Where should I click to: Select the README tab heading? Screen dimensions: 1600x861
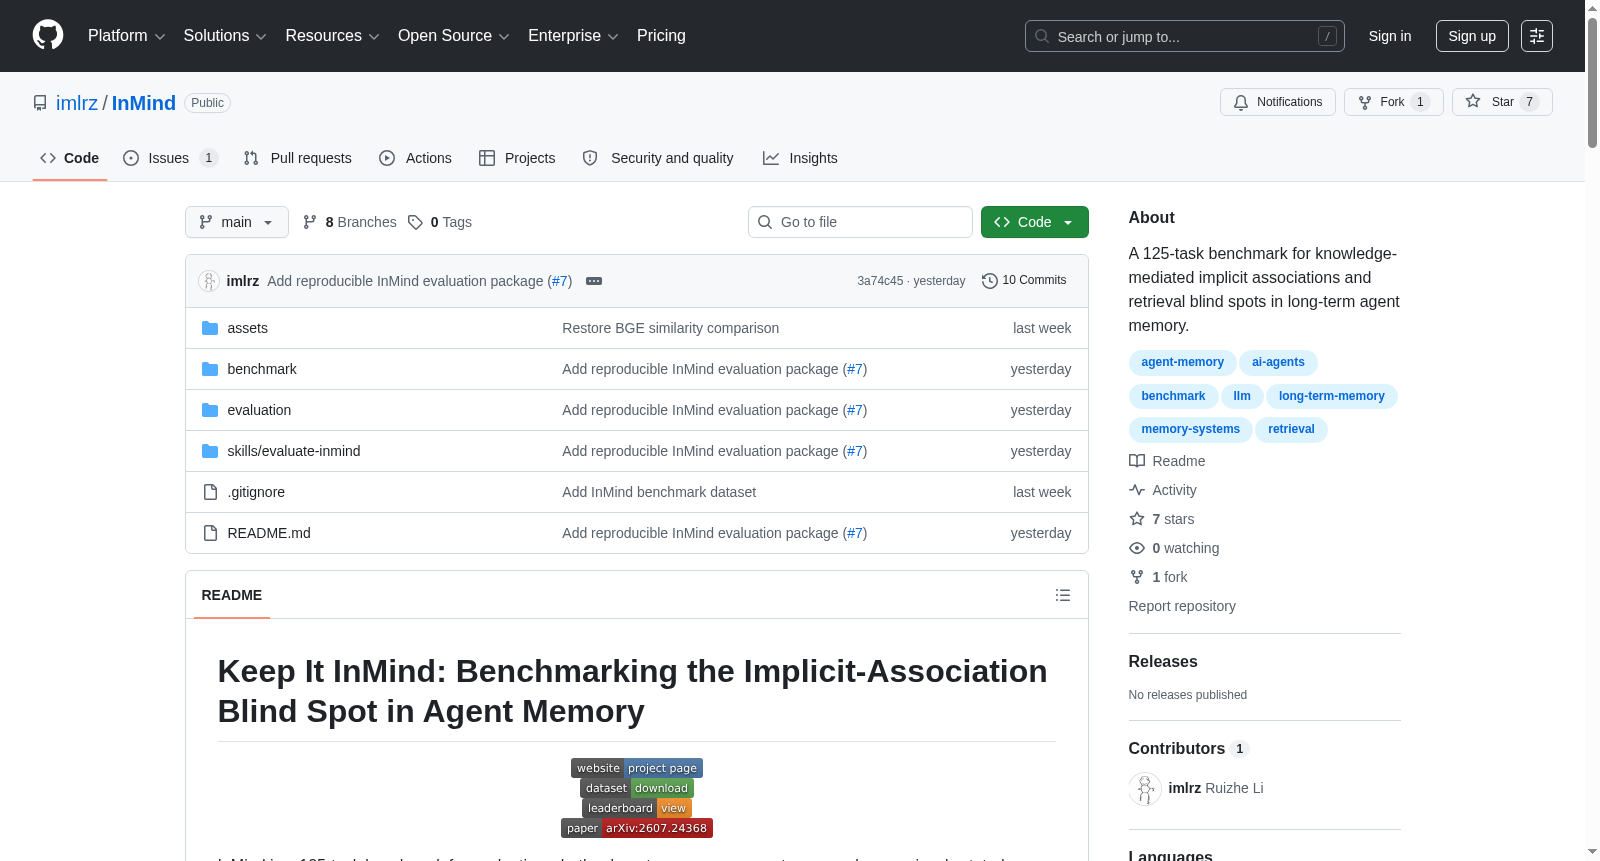click(232, 595)
